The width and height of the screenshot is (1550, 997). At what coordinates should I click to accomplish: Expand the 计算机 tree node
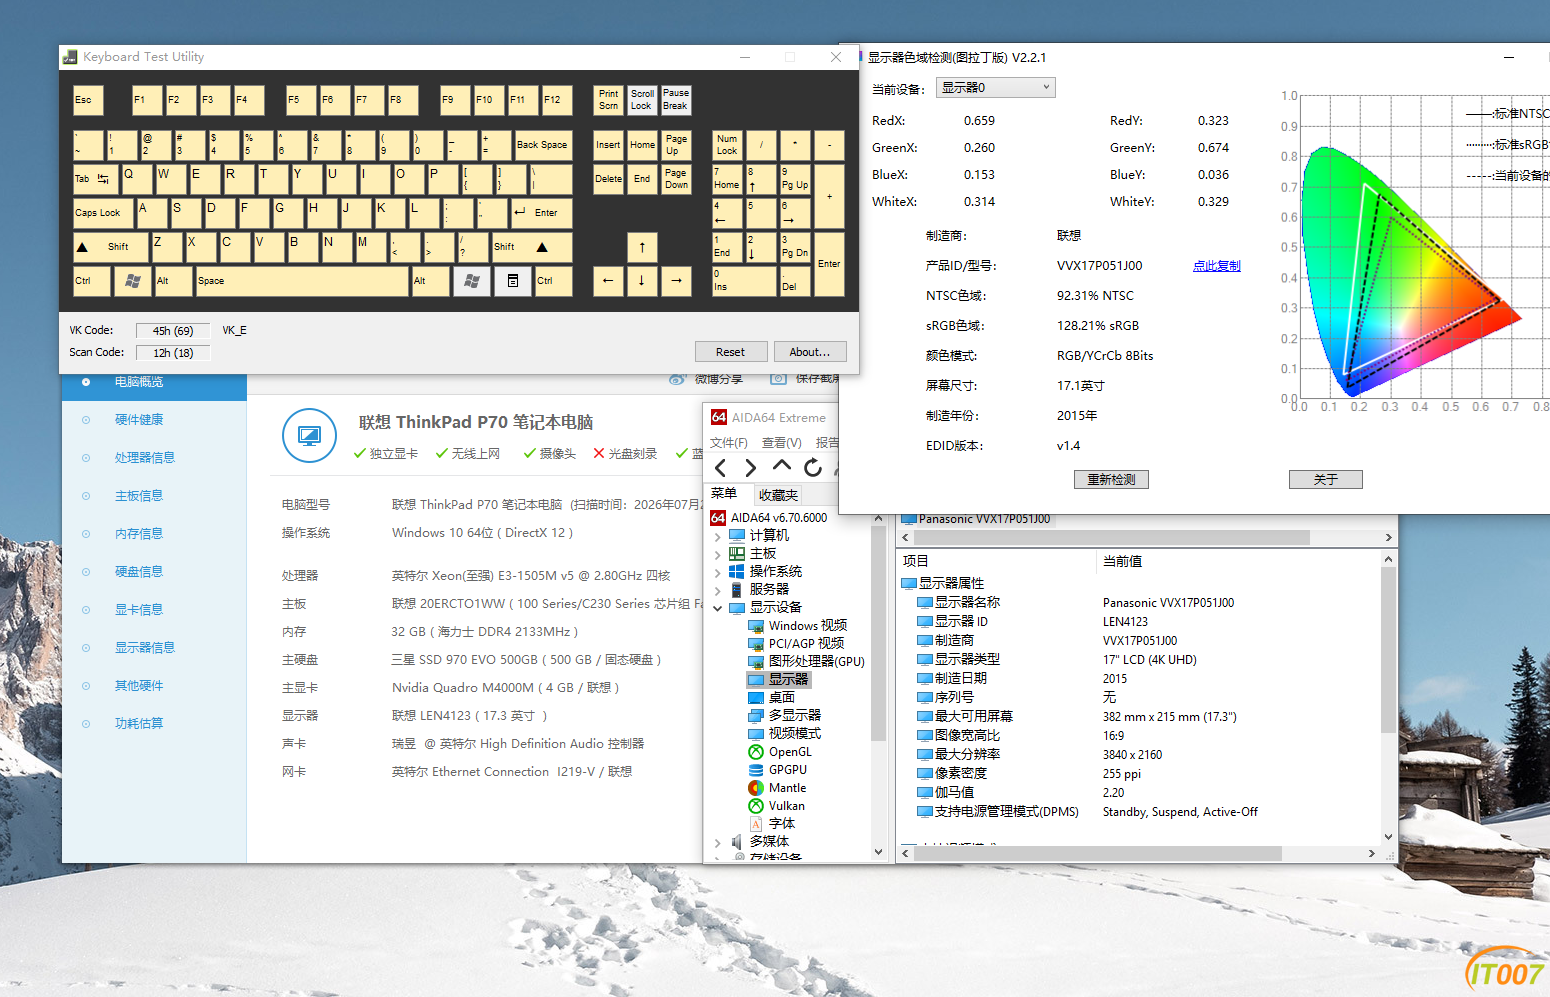(x=717, y=536)
